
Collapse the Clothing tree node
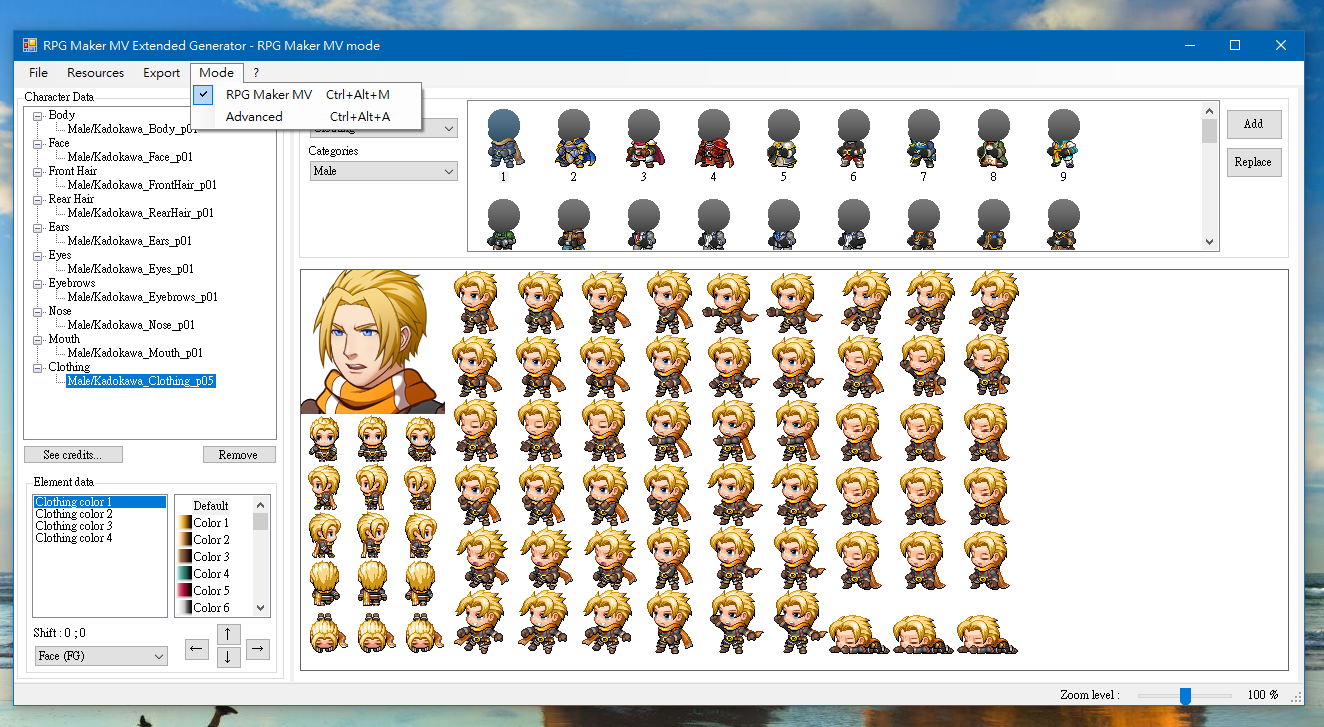point(37,367)
